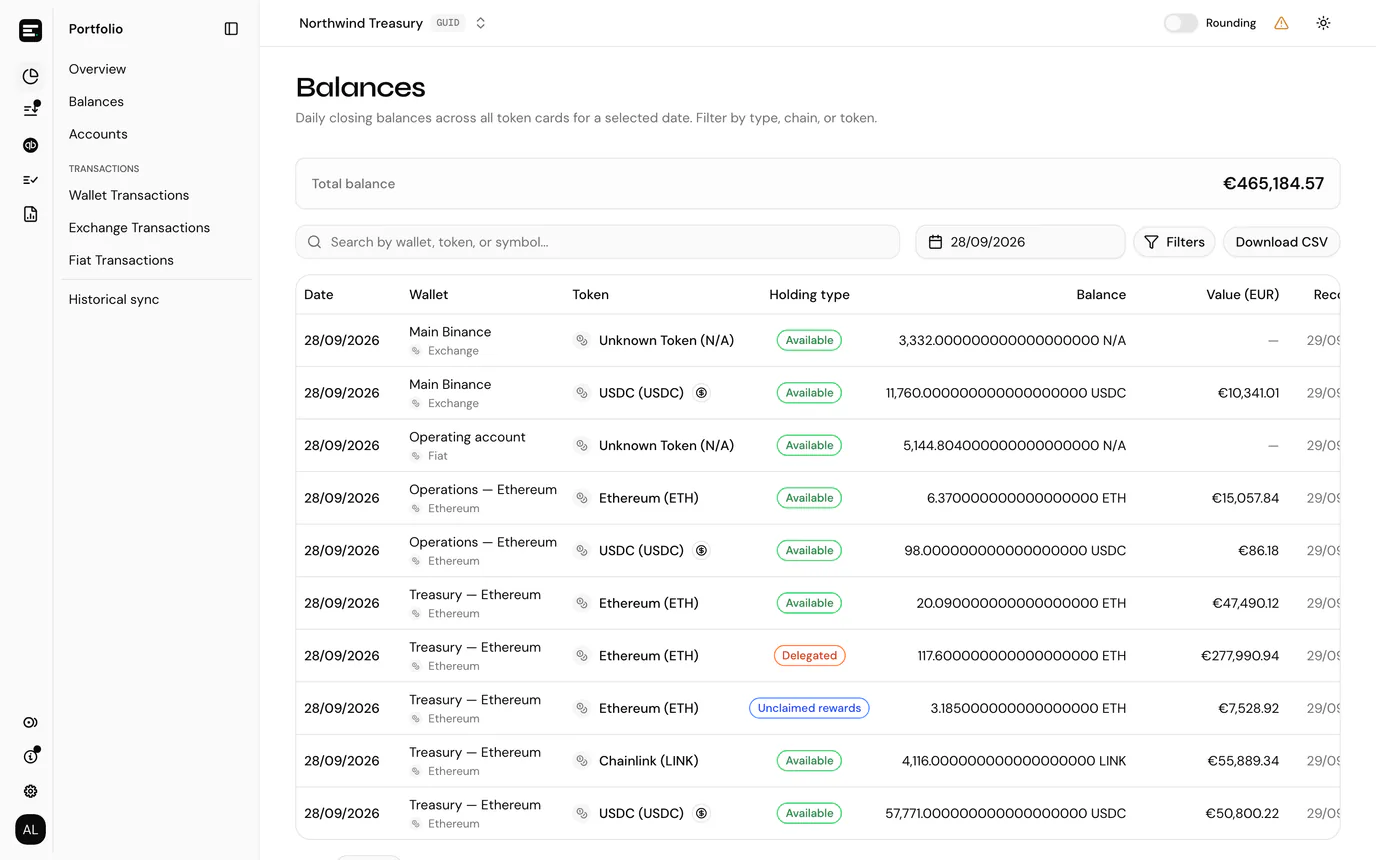Select Balances in the sidebar

coord(96,101)
